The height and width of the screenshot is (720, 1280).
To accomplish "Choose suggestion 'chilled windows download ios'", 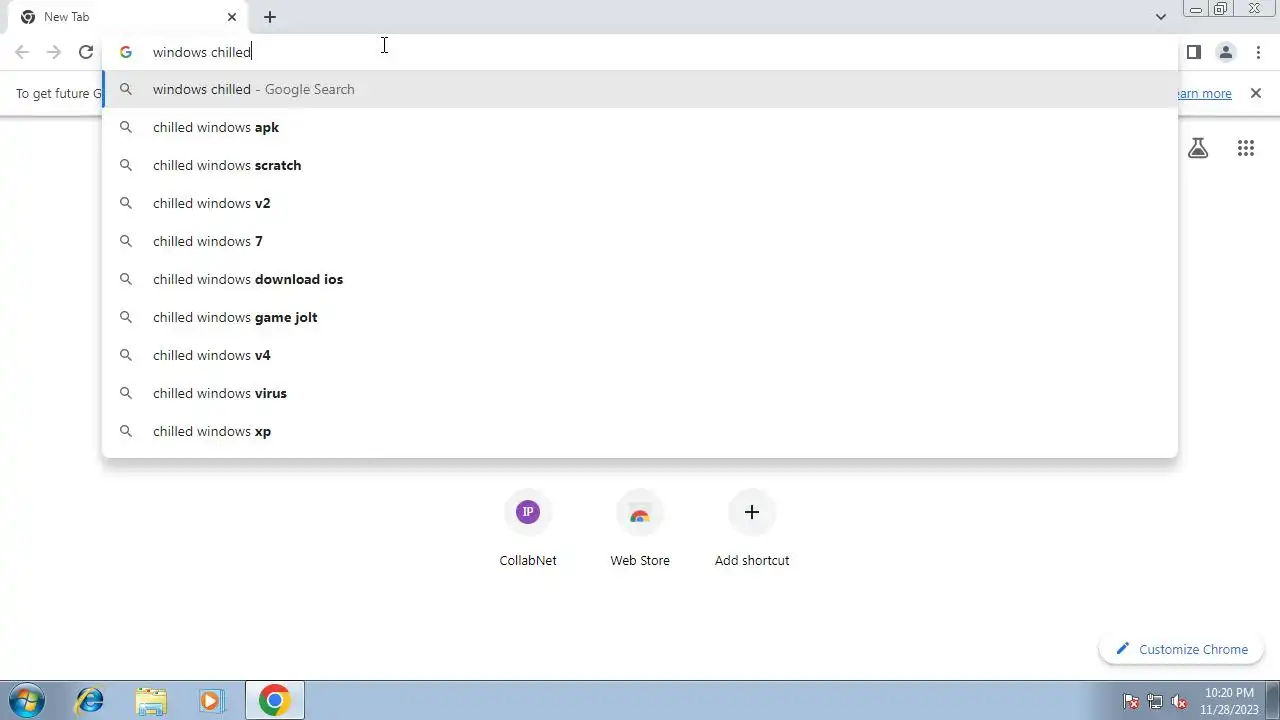I will click(x=640, y=279).
